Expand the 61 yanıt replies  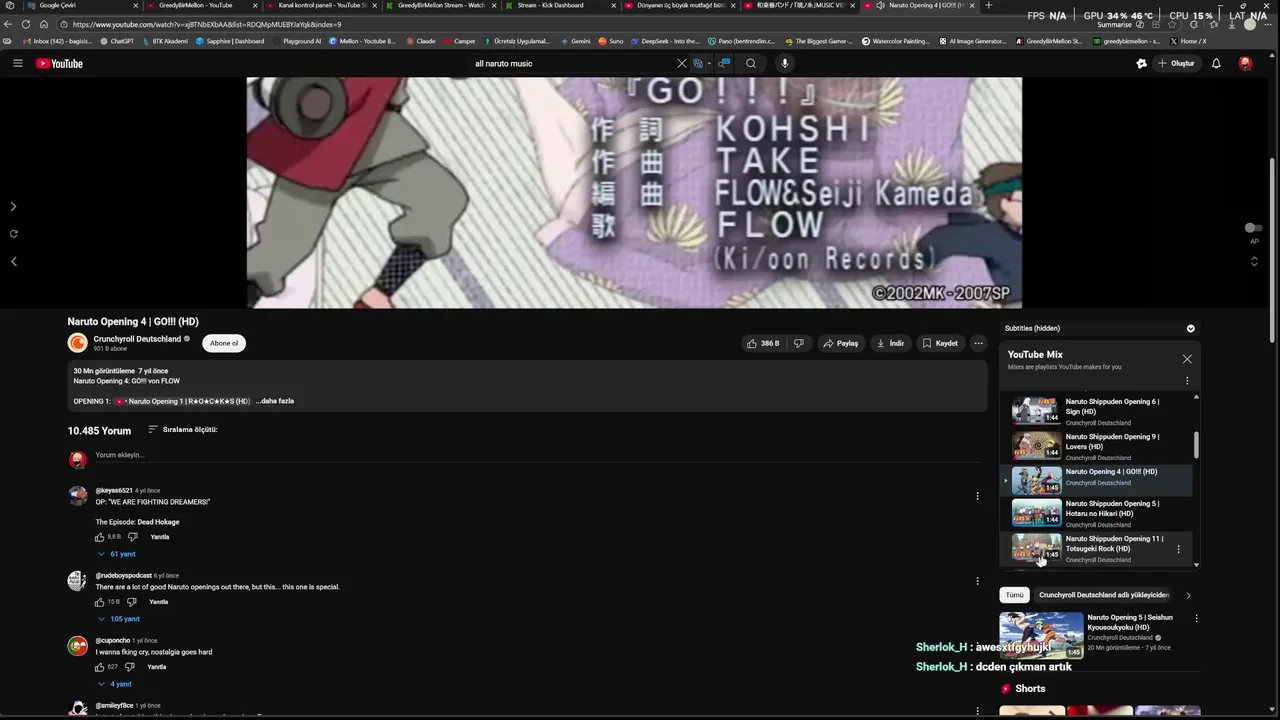pos(117,554)
